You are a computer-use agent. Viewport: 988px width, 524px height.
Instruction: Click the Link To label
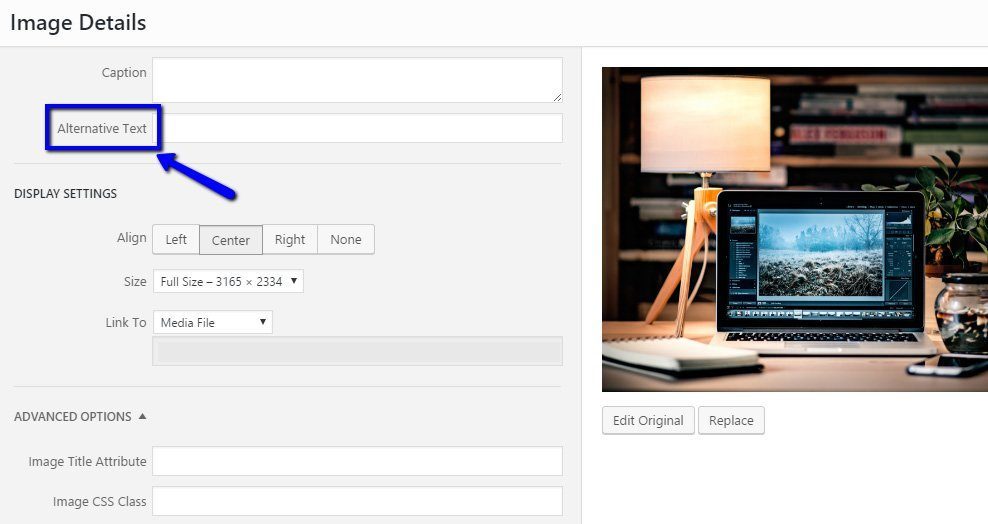(126, 322)
